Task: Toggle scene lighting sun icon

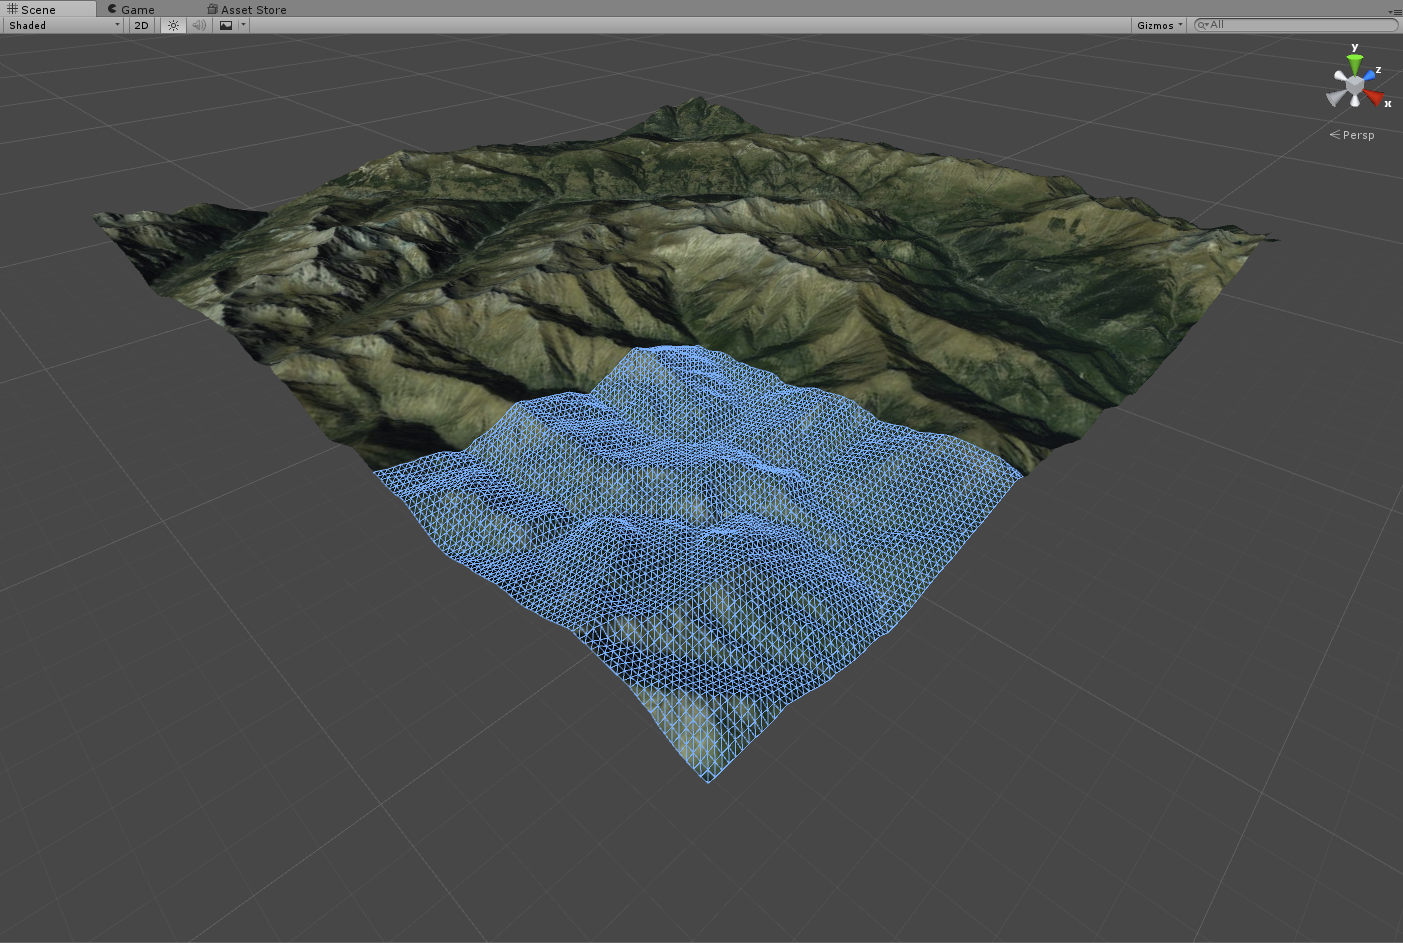Action: (174, 25)
